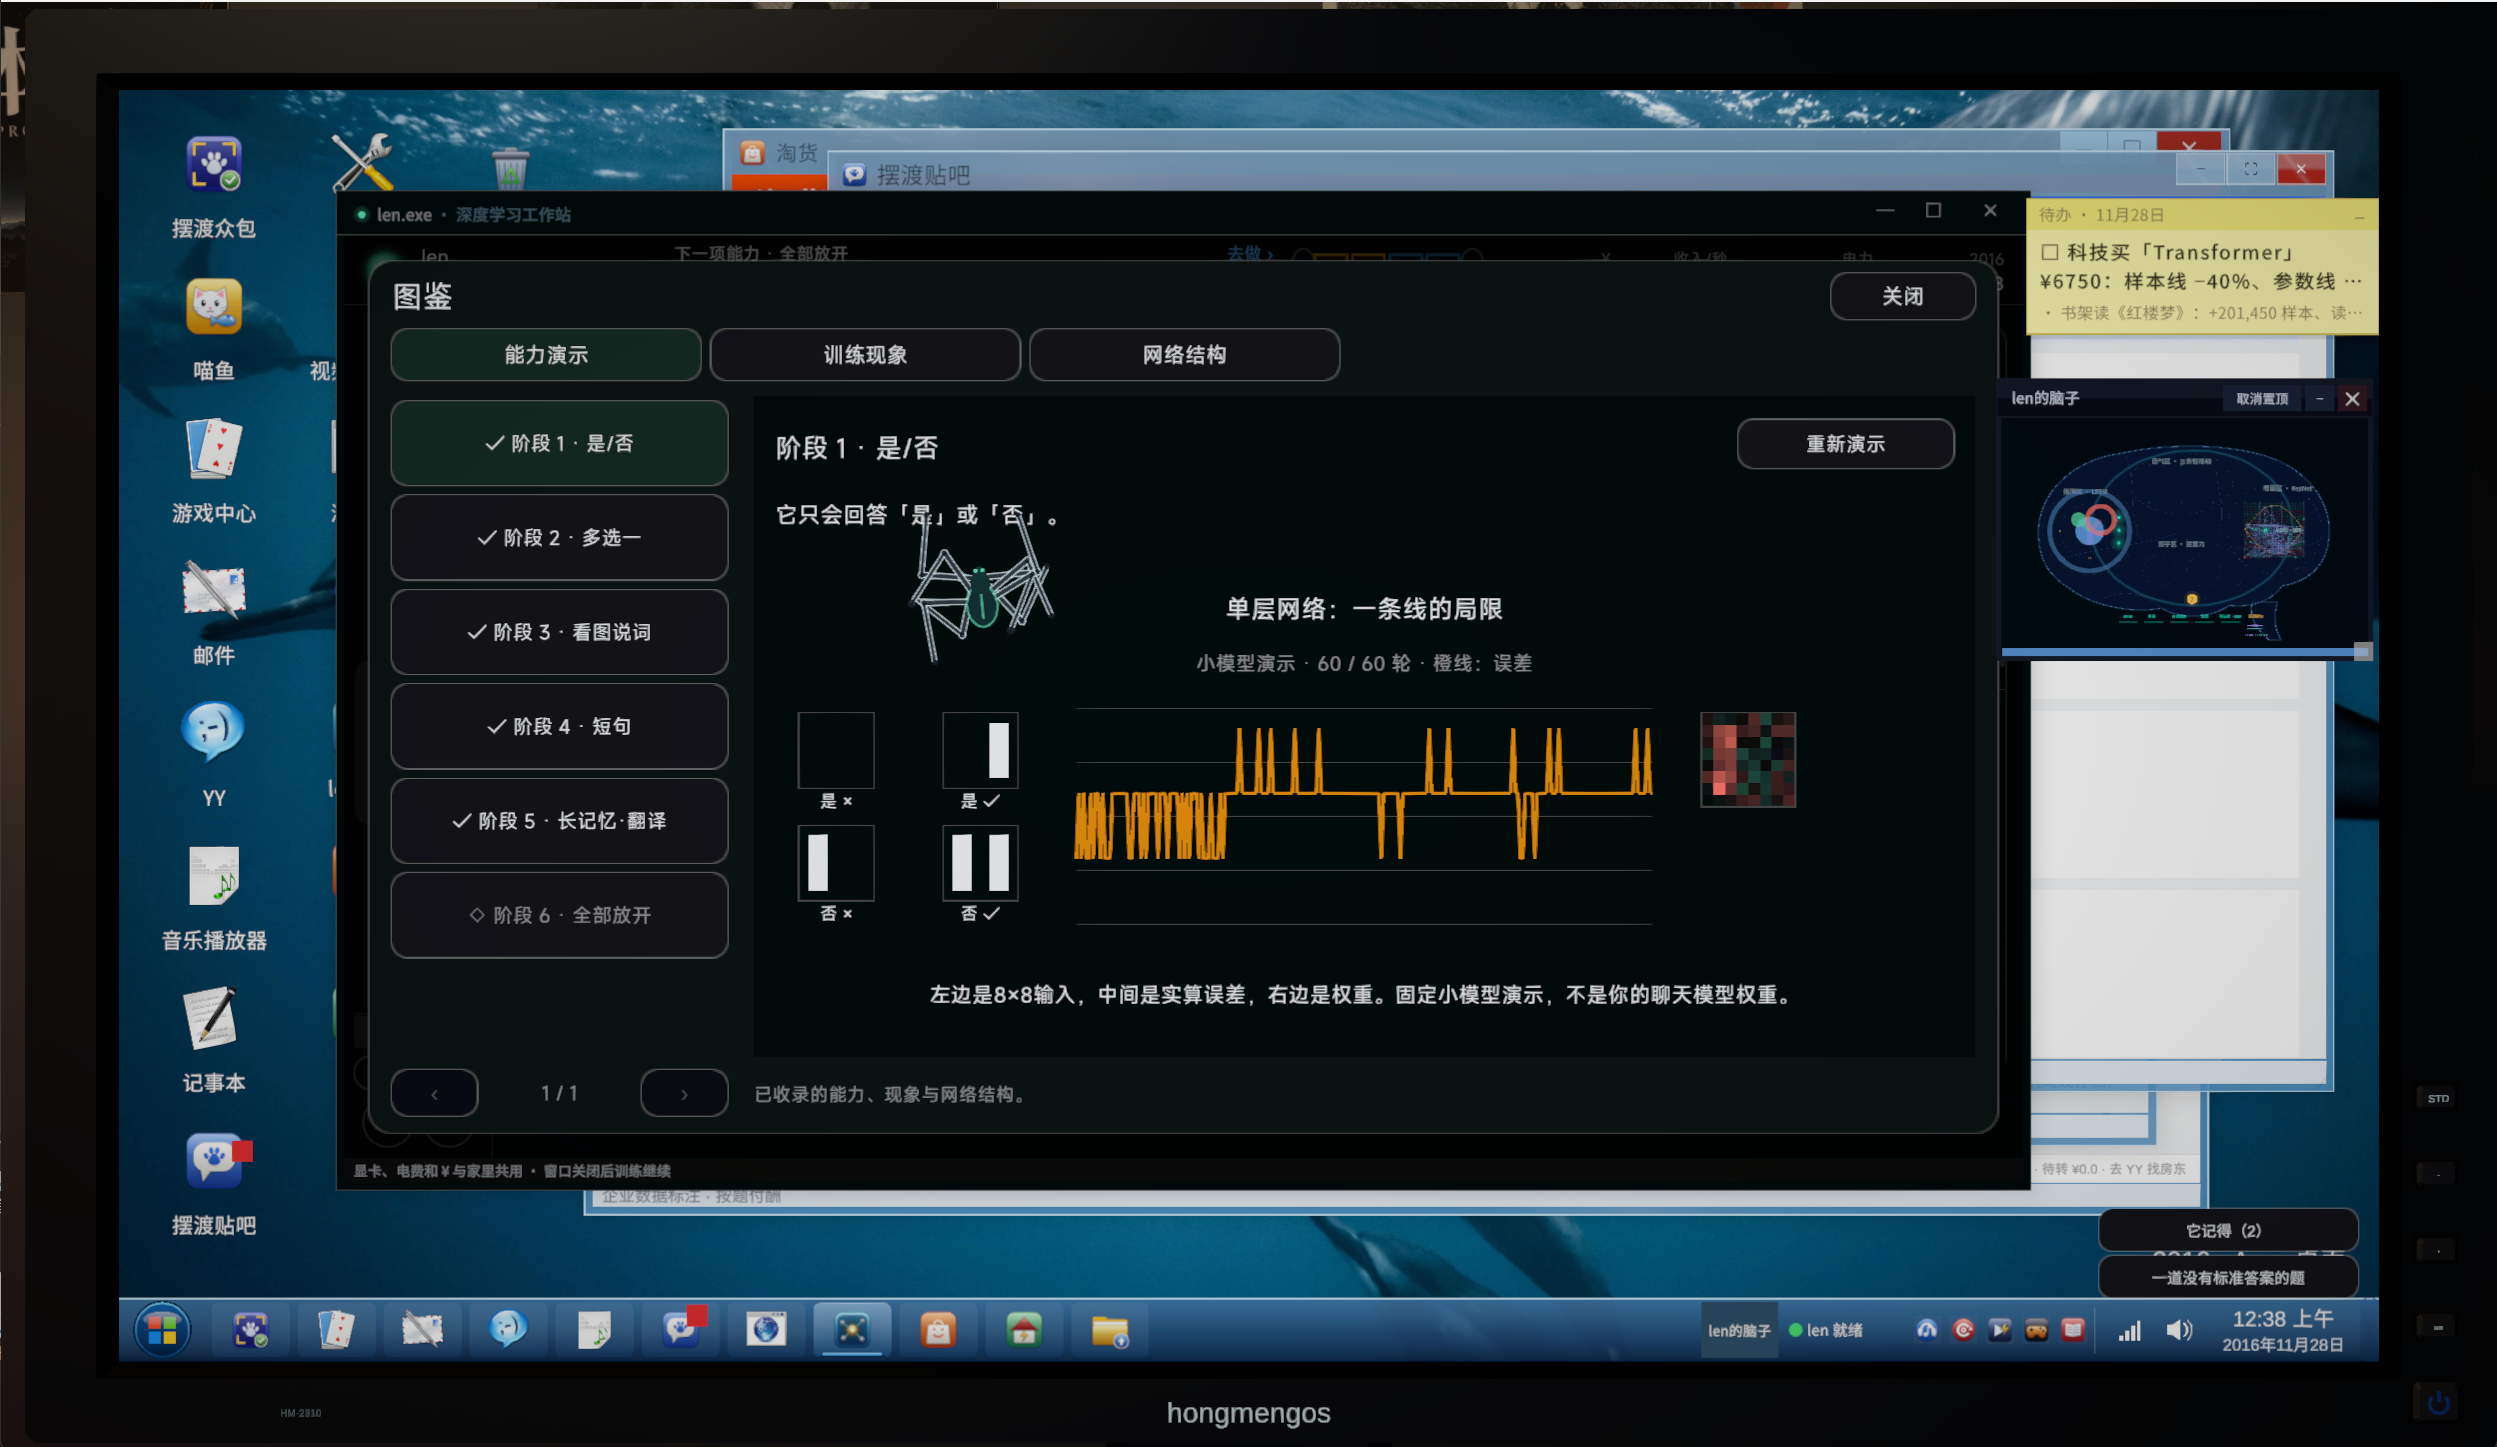
Task: Open the 喵鱼 desktop icon
Action: (x=214, y=329)
